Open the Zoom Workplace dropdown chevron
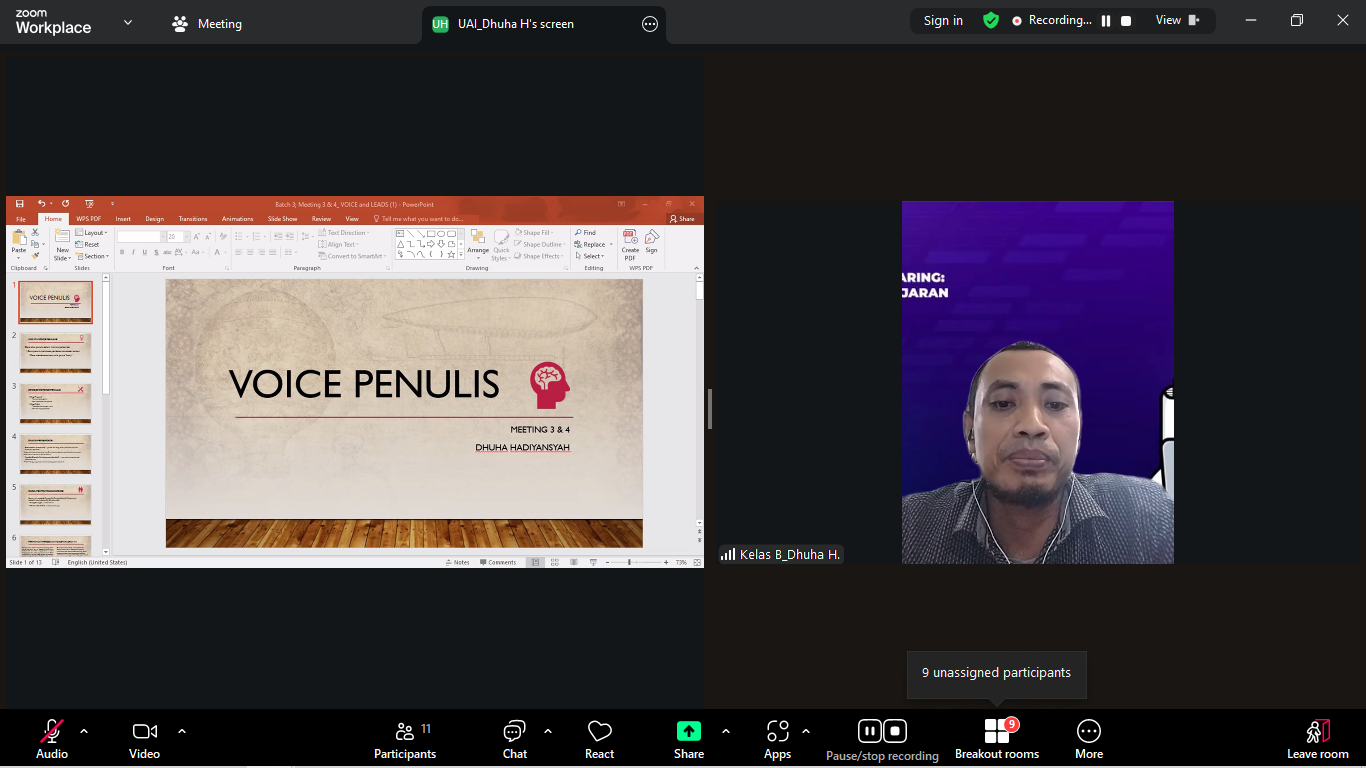Screen dimensions: 1366x768 point(128,22)
